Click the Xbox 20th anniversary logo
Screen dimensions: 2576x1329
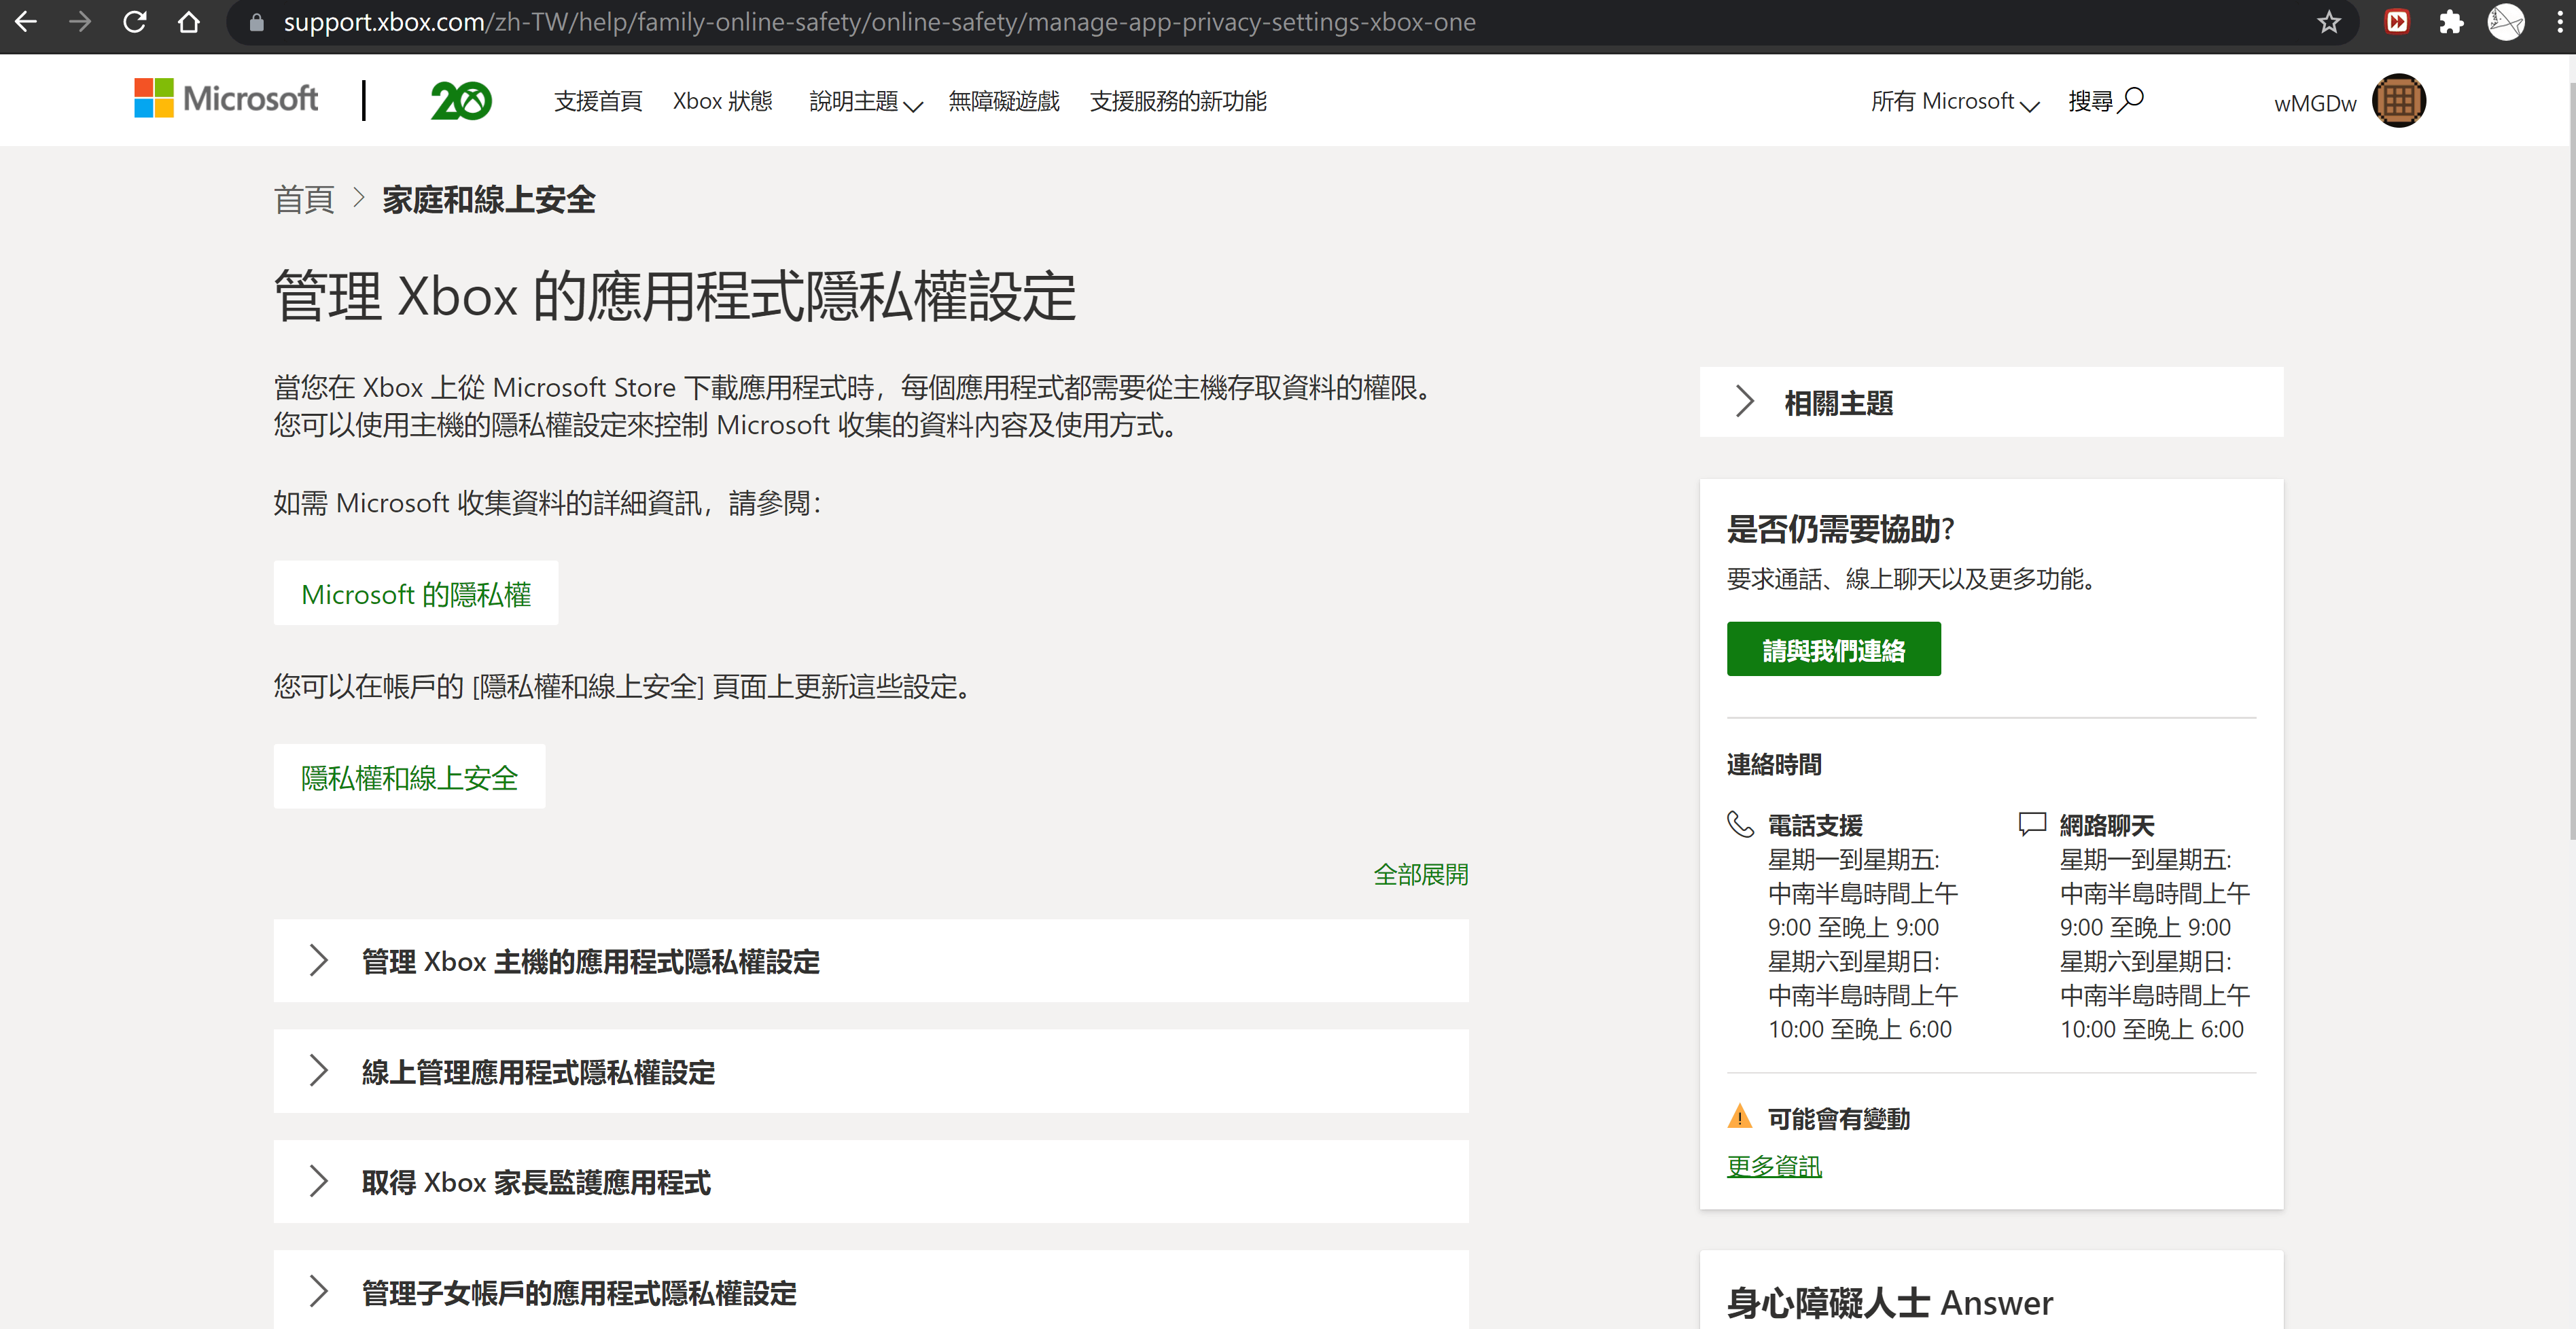pos(461,100)
